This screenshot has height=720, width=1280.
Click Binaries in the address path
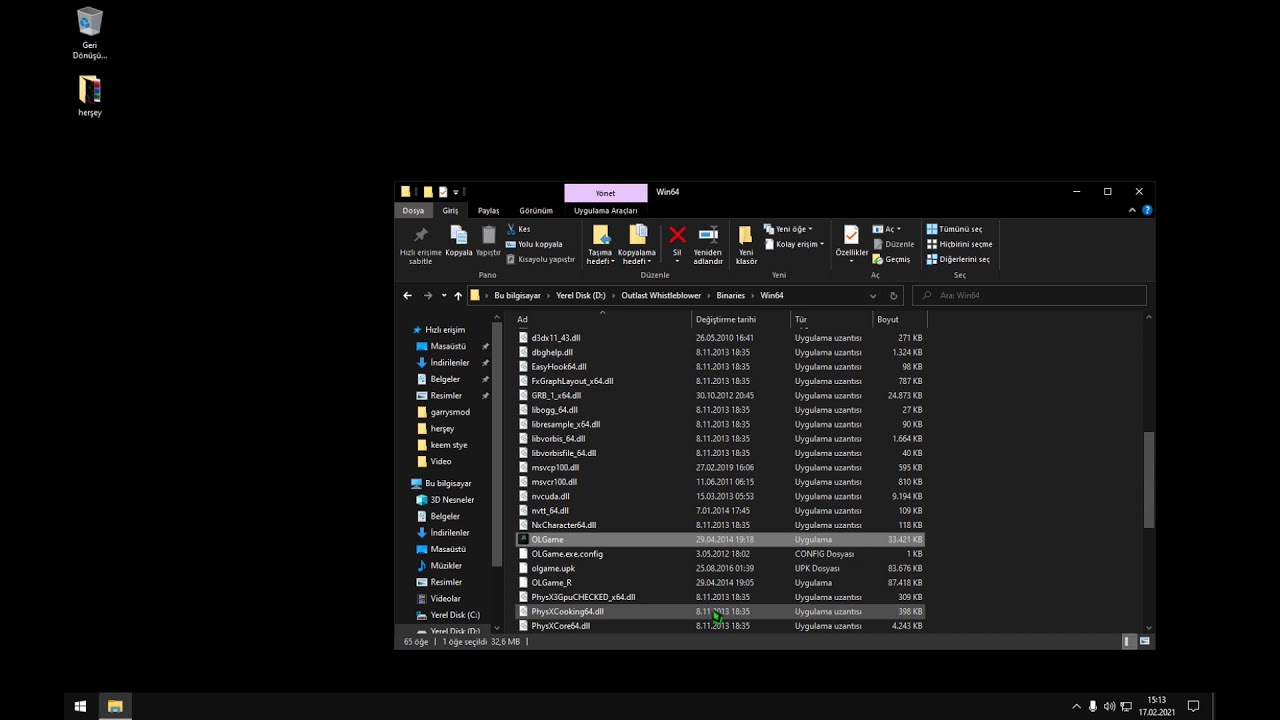tap(731, 296)
